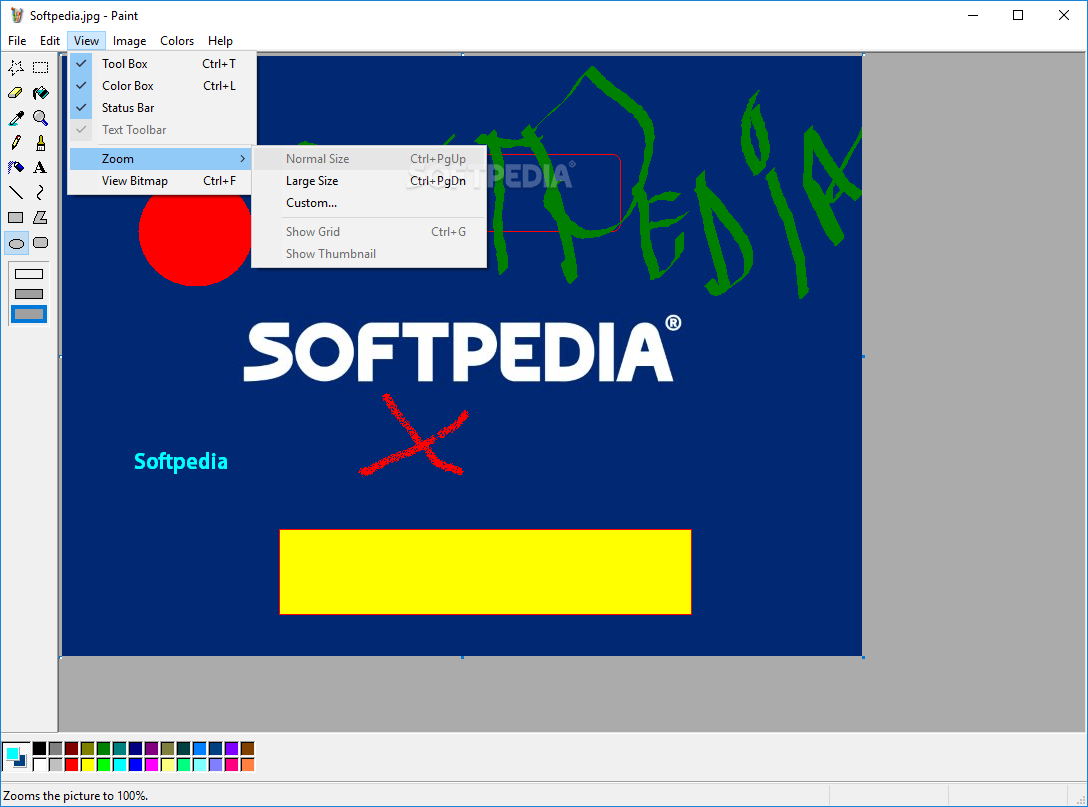The image size is (1088, 807).
Task: Select the Pencil tool
Action: 16,142
